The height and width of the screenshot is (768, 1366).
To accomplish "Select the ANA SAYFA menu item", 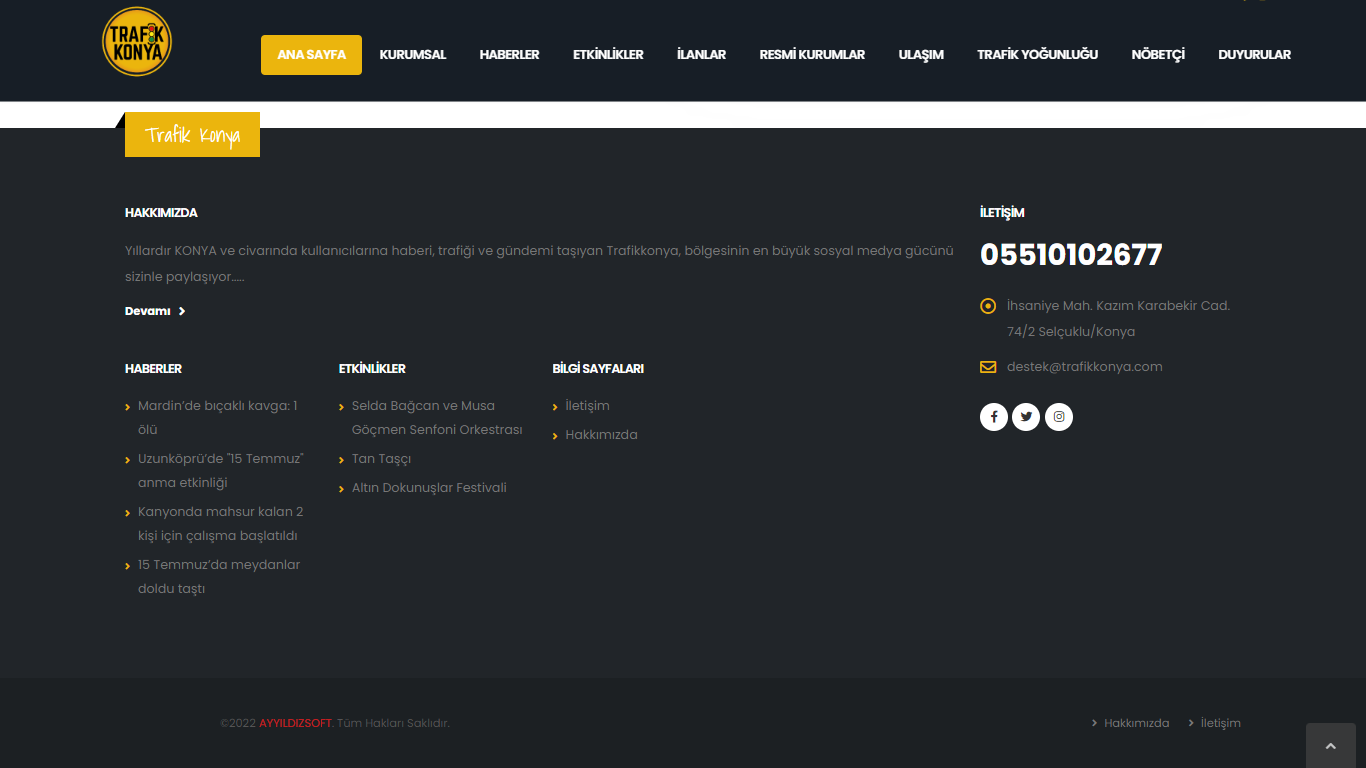I will (311, 55).
